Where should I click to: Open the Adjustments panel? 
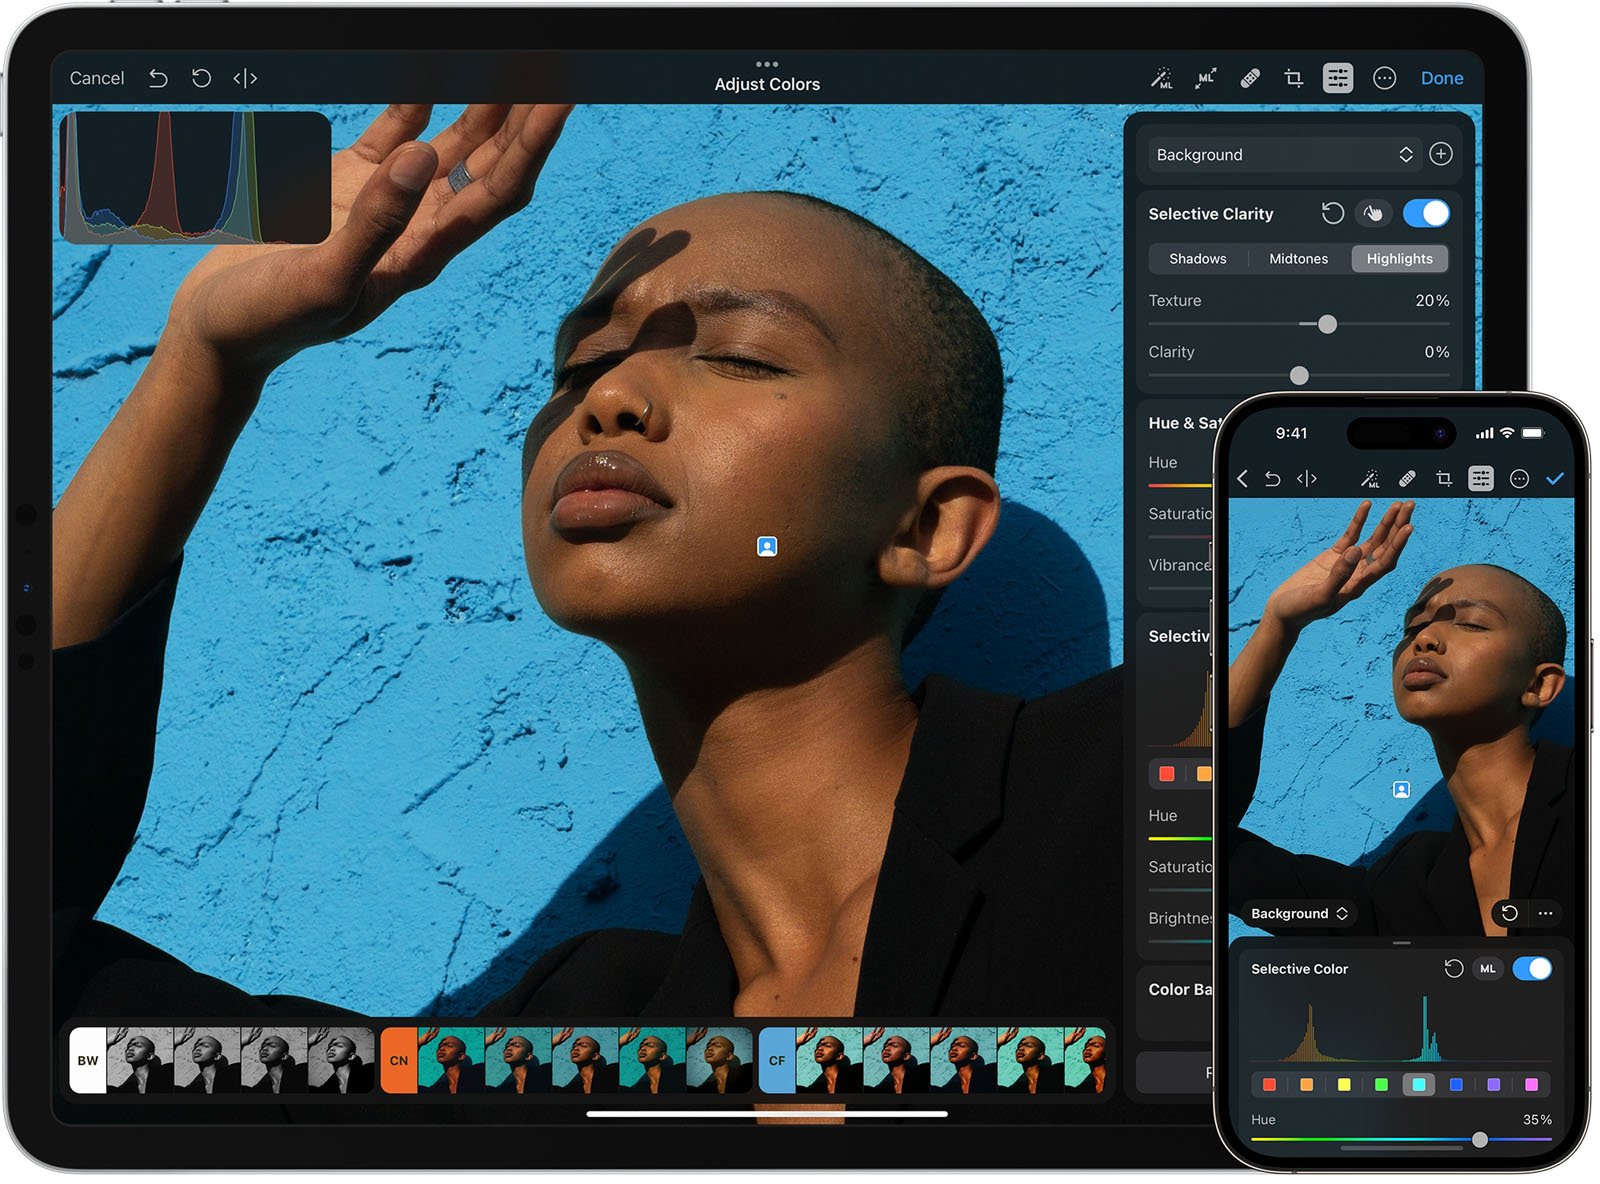point(1338,78)
